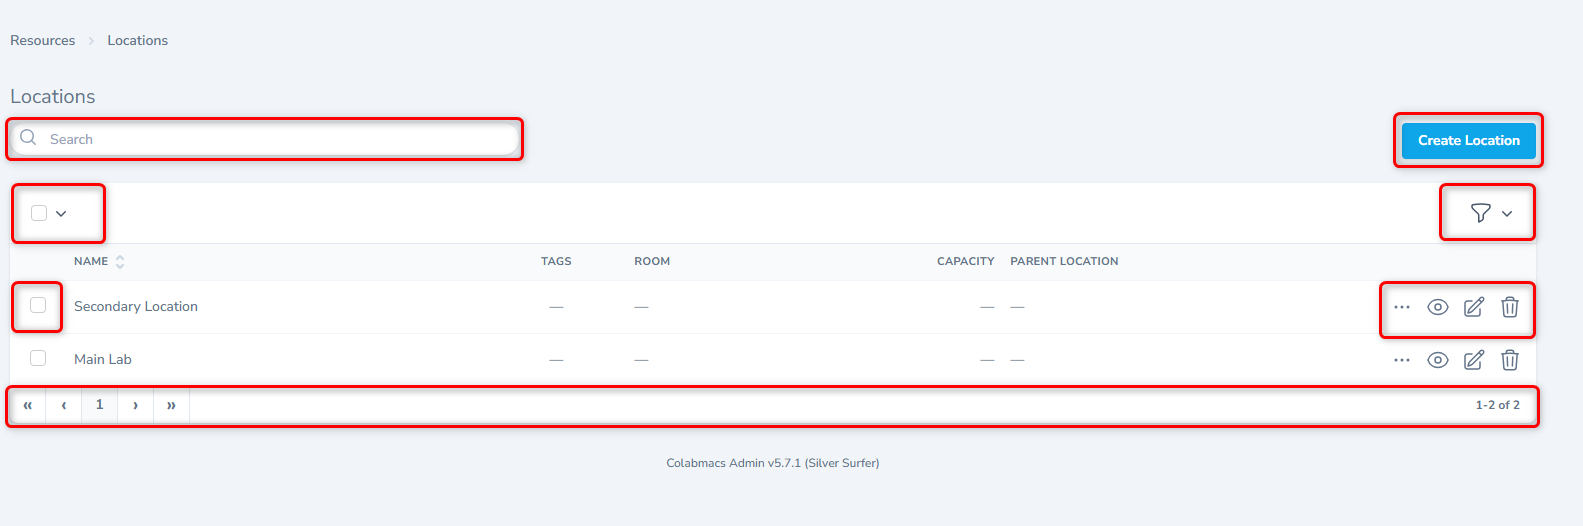Screen dimensions: 1583x526
Task: Tick the Main Lab row checkbox
Action: (38, 358)
